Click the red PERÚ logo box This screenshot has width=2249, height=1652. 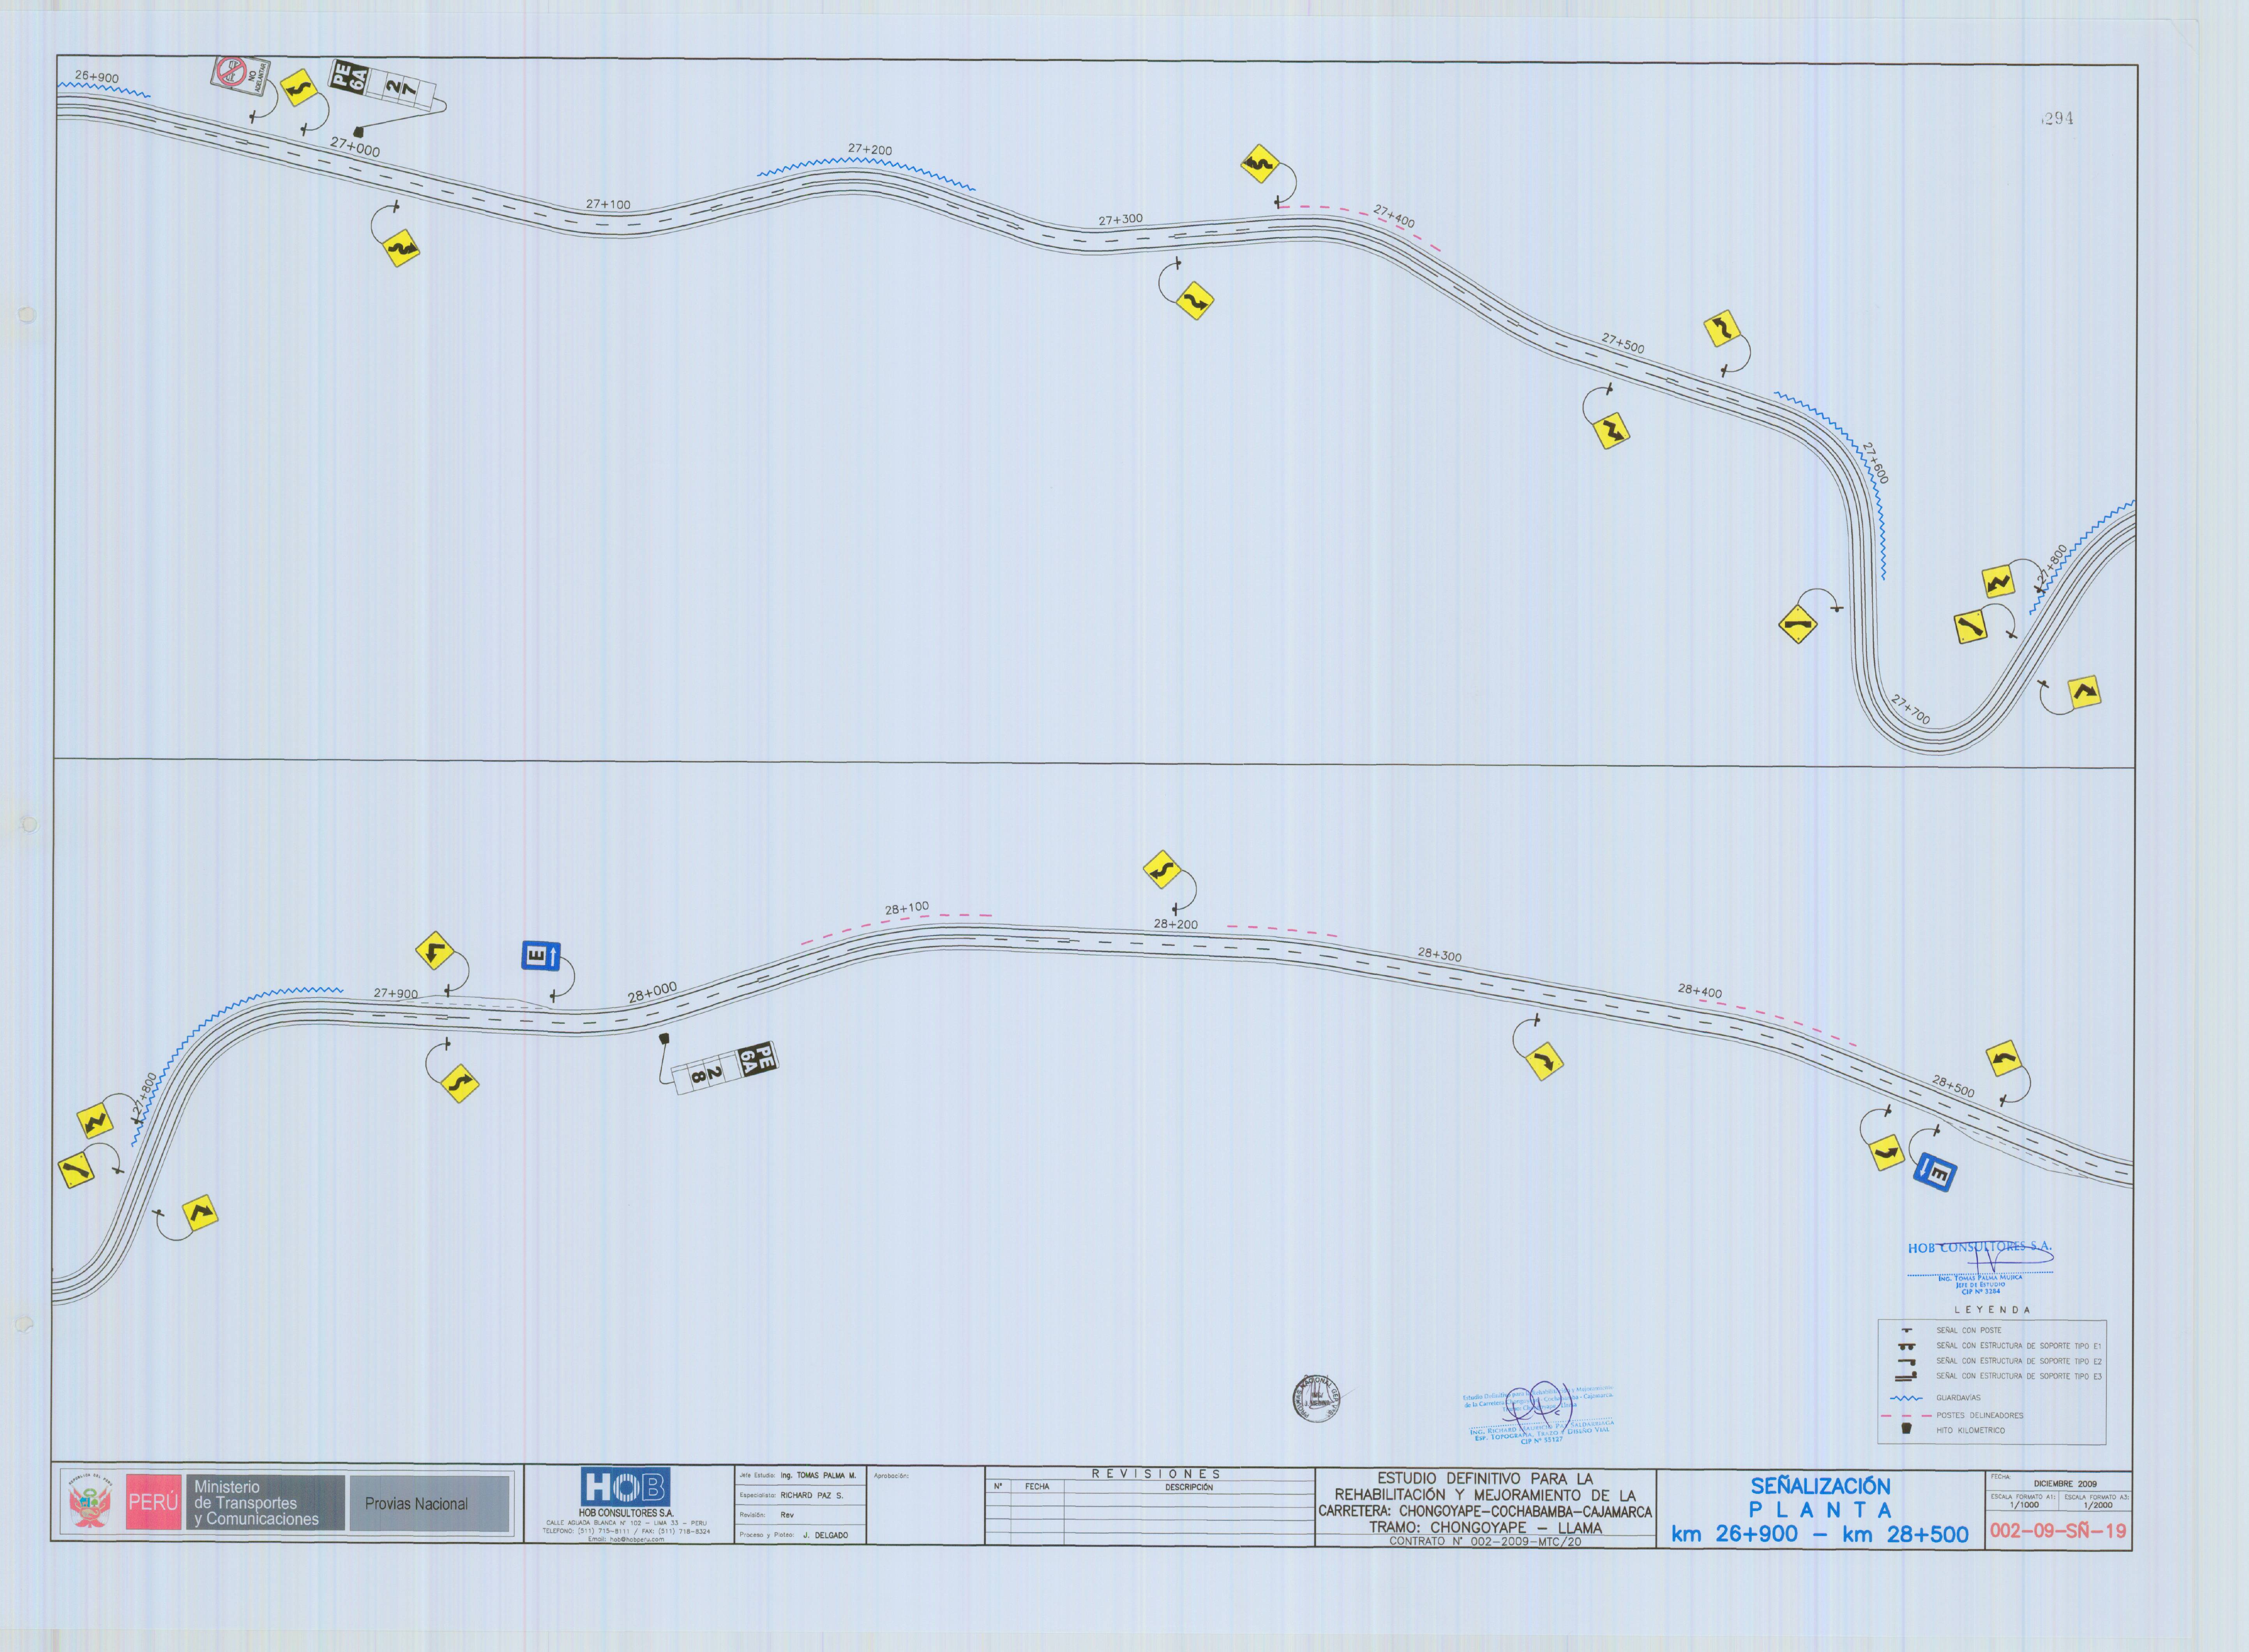pyautogui.click(x=153, y=1502)
